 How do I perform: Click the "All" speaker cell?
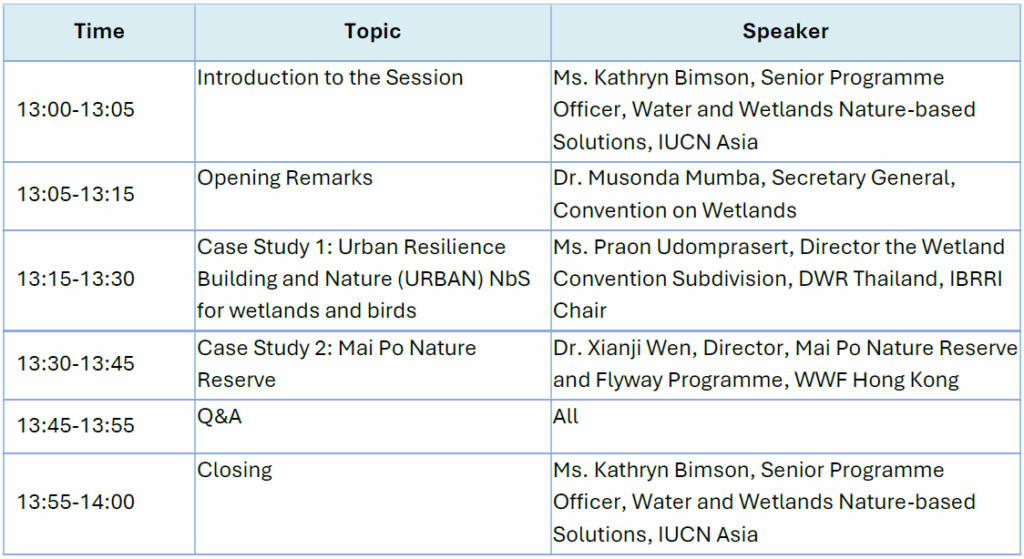click(x=566, y=417)
